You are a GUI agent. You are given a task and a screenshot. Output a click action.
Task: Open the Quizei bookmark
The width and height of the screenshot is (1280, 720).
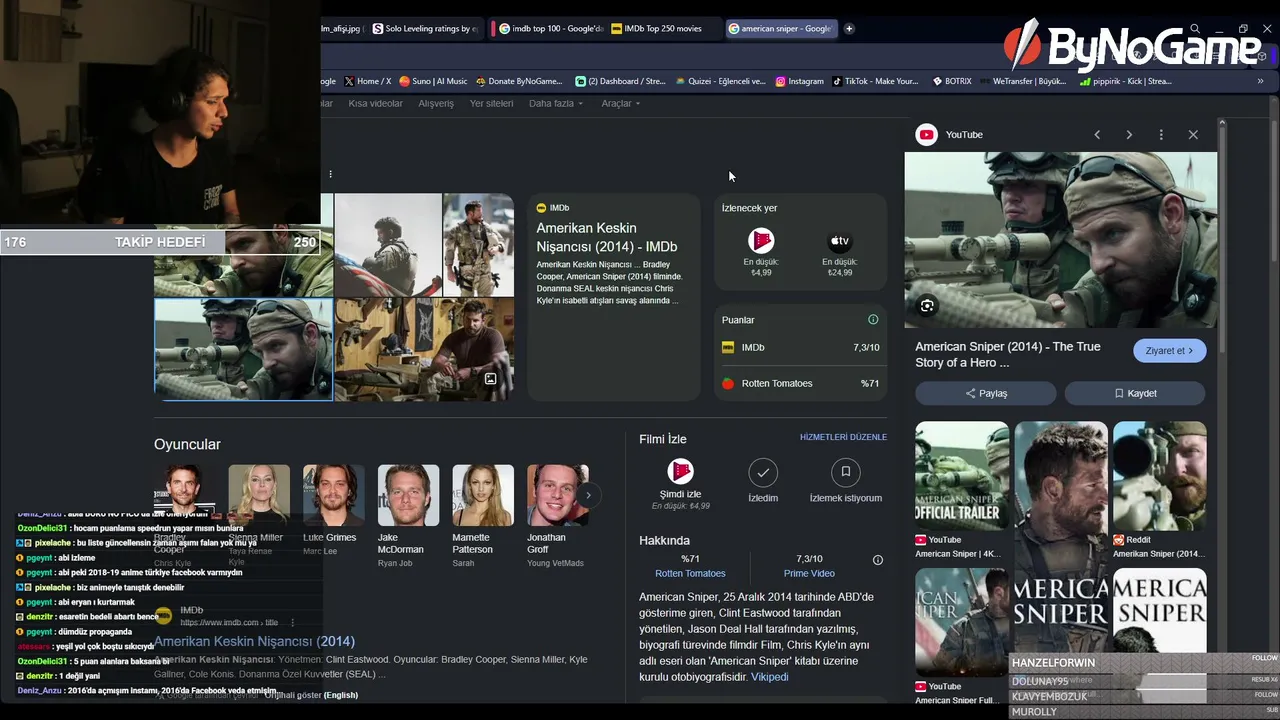720,81
